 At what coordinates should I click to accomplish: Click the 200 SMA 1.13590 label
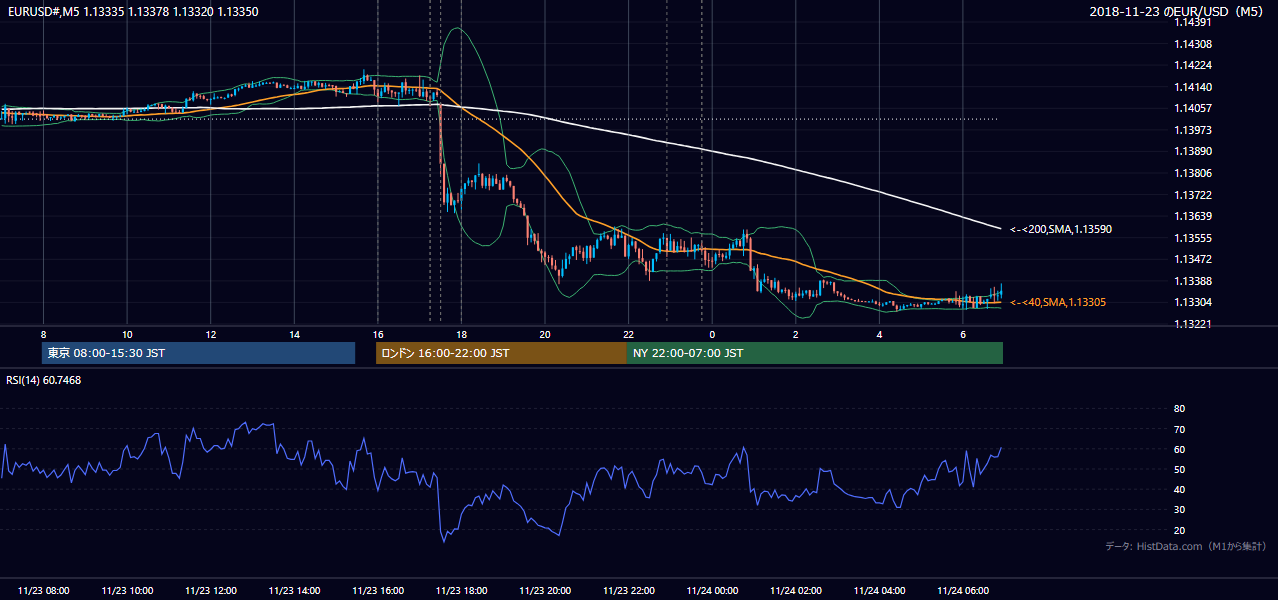tap(1061, 229)
